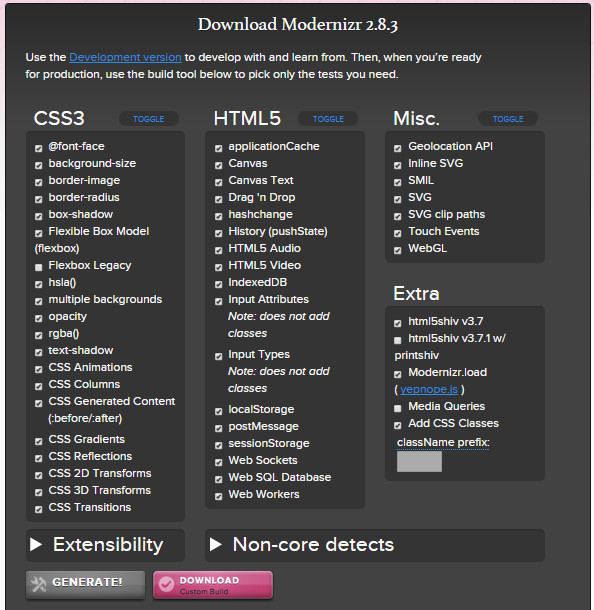Uncheck the @font-face checkbox

(x=39, y=148)
